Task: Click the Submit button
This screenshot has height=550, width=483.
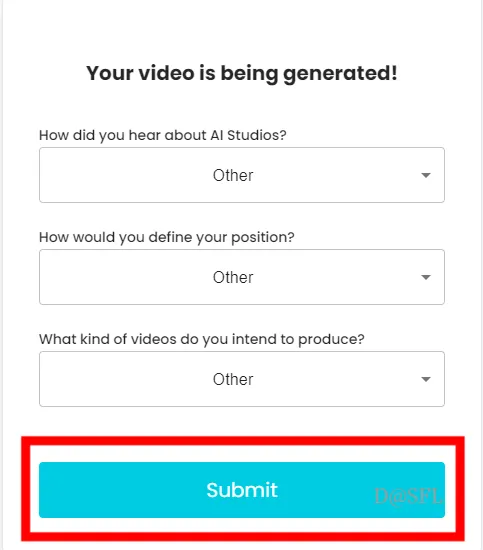Action: pos(242,490)
